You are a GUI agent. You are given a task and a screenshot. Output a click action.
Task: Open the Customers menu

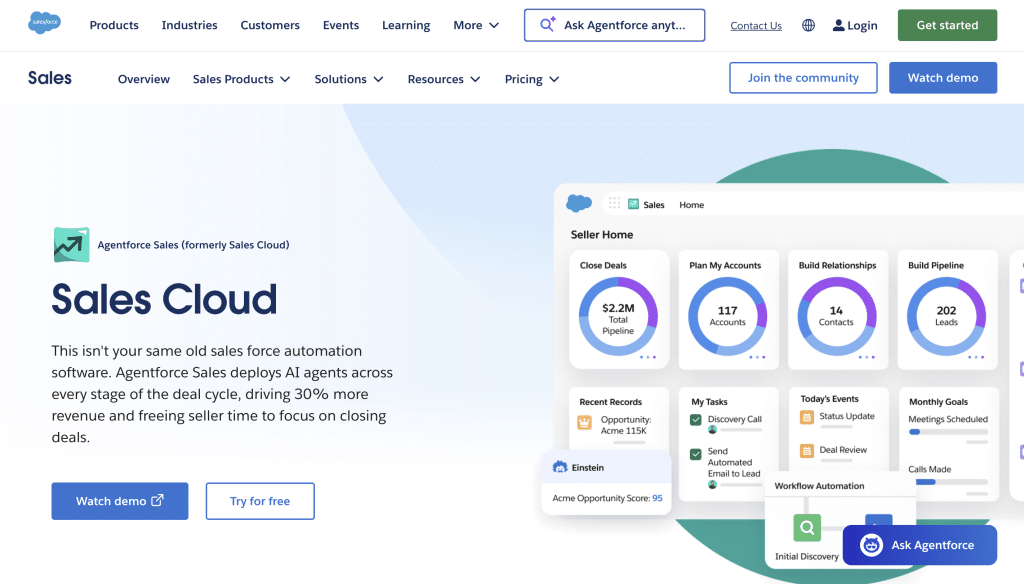click(270, 25)
